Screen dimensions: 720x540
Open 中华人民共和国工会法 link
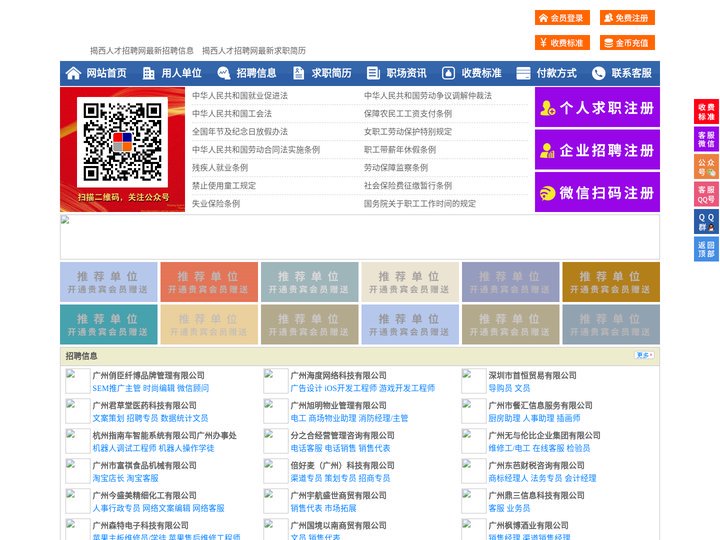point(232,113)
